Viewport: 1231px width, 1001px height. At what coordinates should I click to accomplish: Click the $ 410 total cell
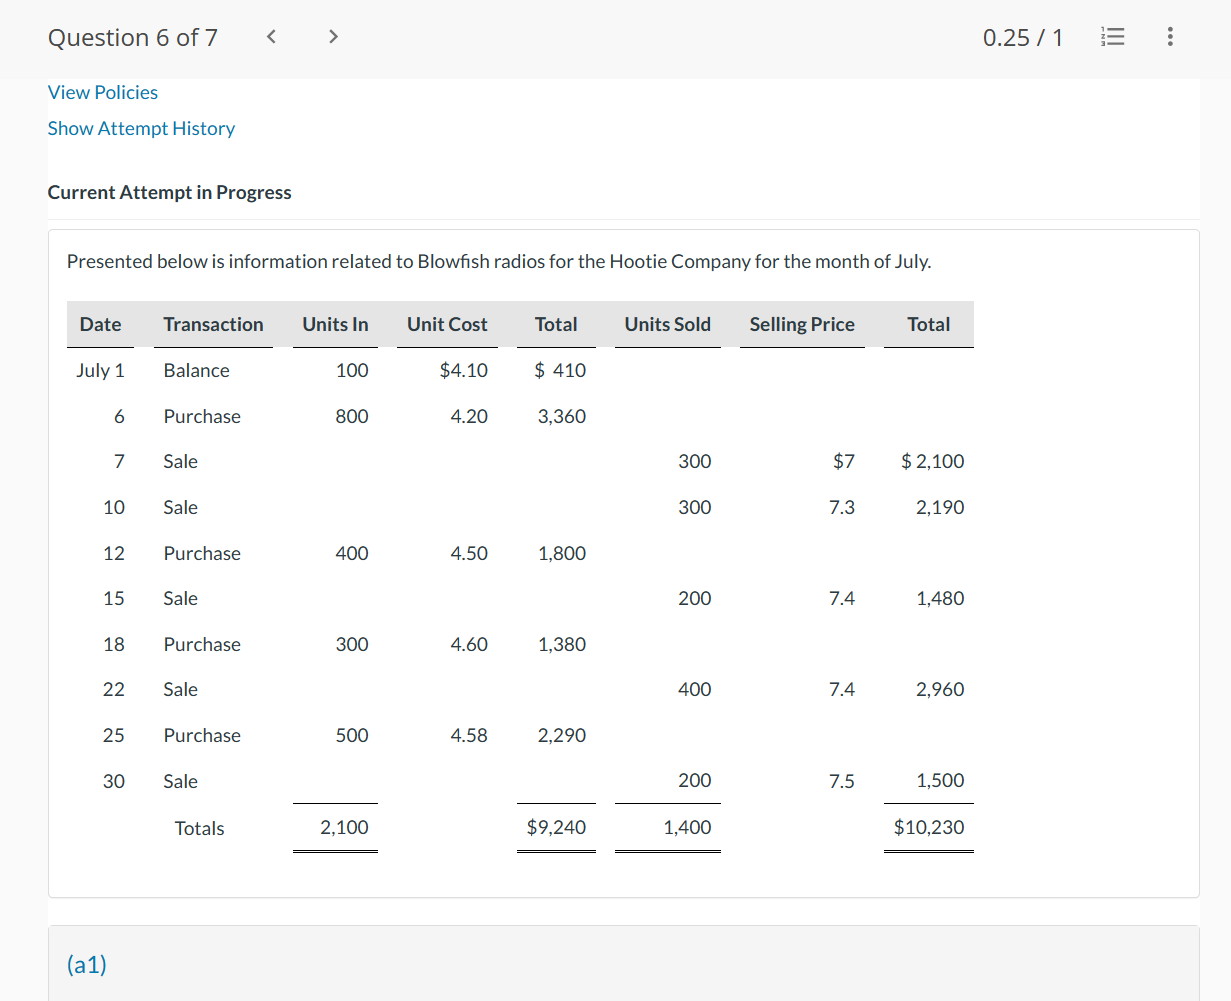(560, 370)
